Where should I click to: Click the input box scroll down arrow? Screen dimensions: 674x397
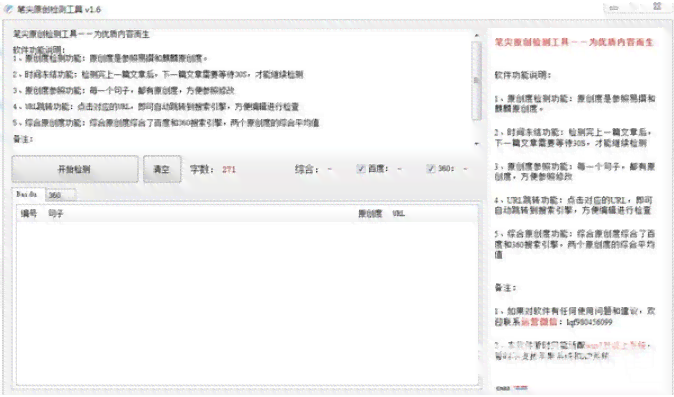click(476, 144)
